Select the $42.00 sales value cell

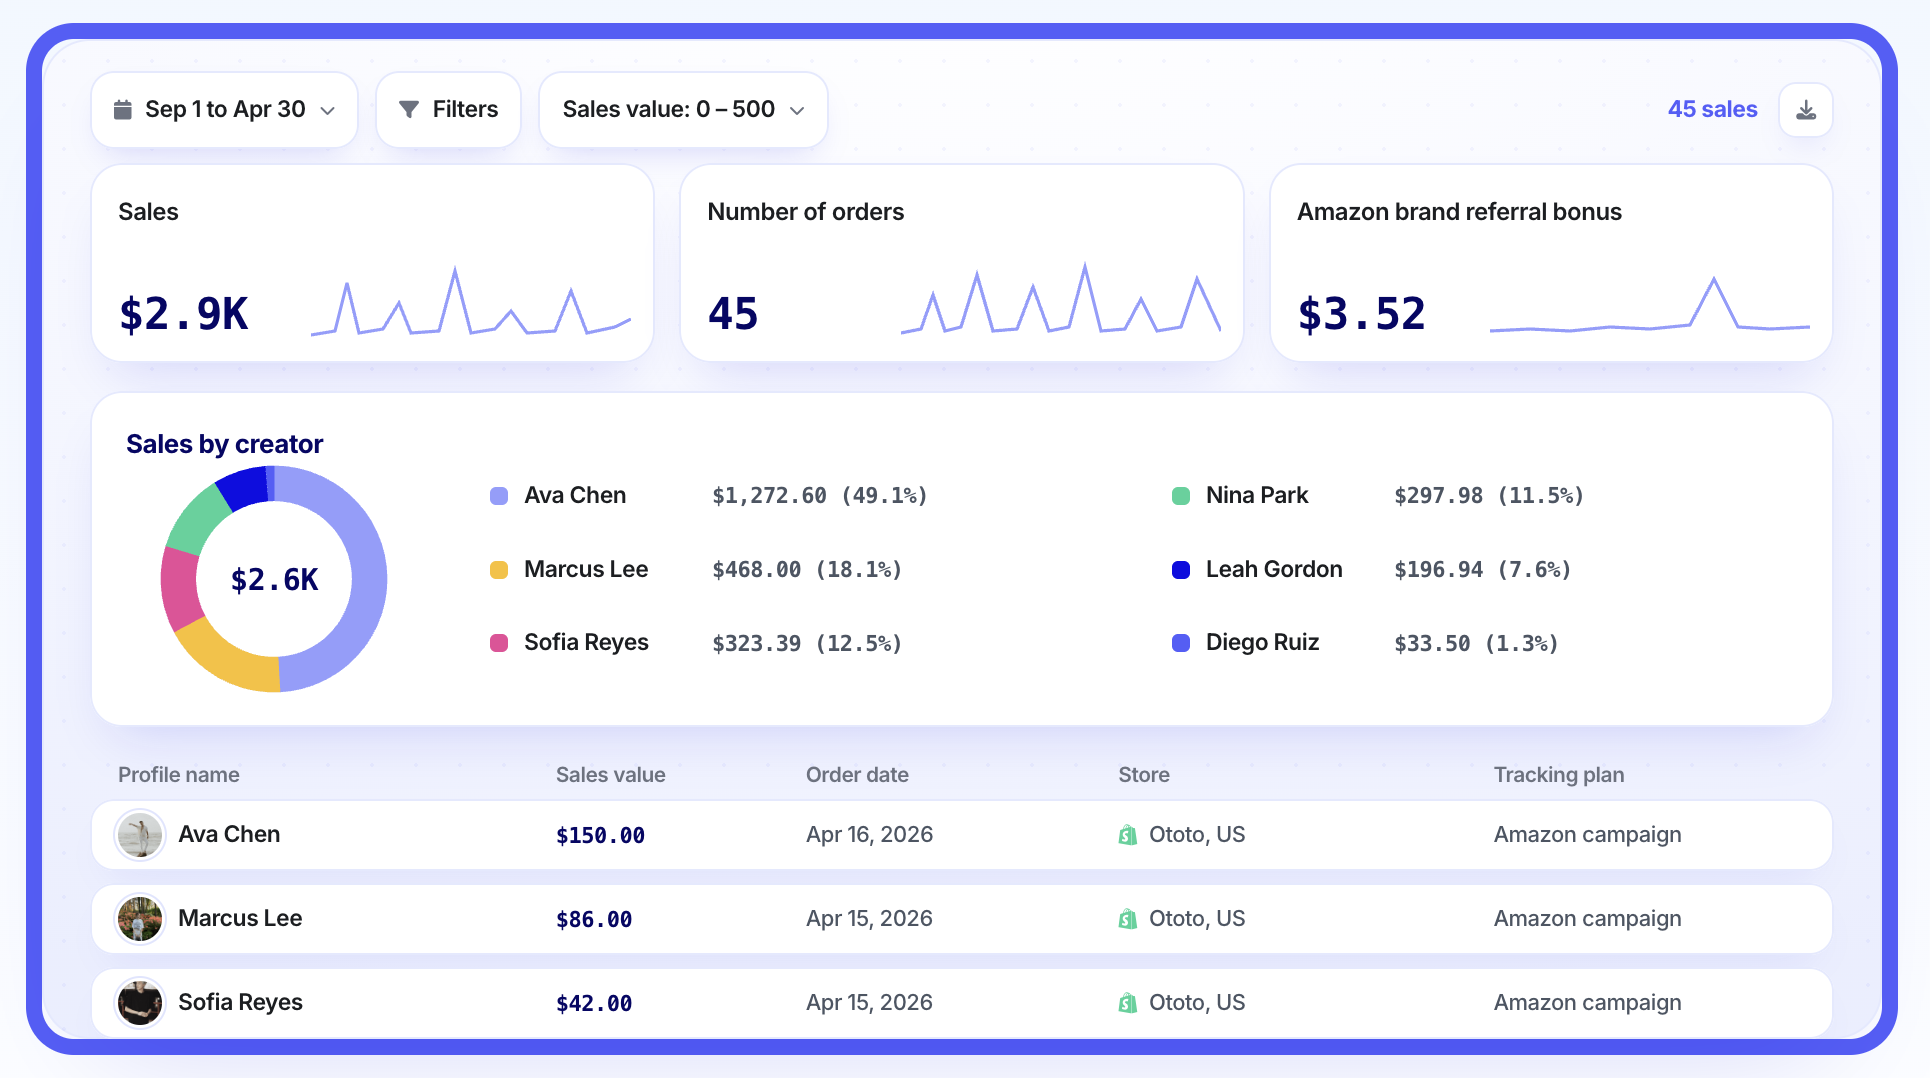tap(594, 1003)
